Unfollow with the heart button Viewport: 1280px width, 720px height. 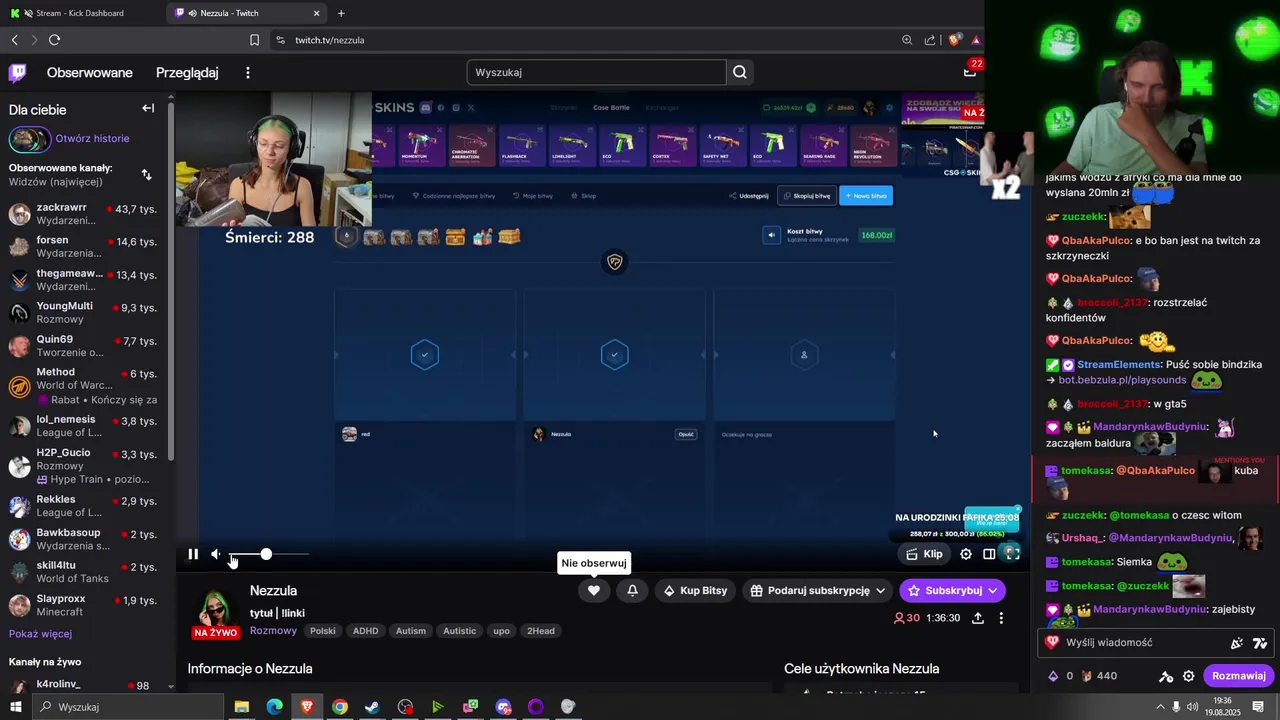click(x=593, y=591)
